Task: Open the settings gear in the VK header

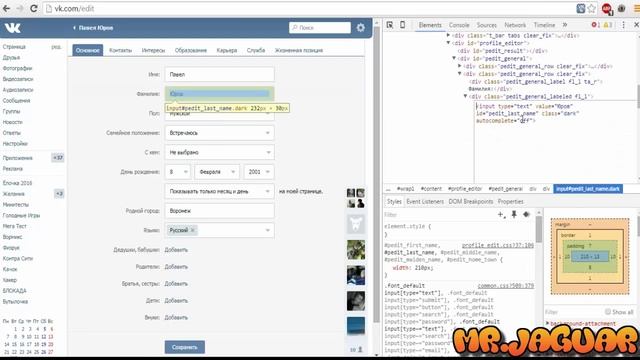Action: coord(360,28)
